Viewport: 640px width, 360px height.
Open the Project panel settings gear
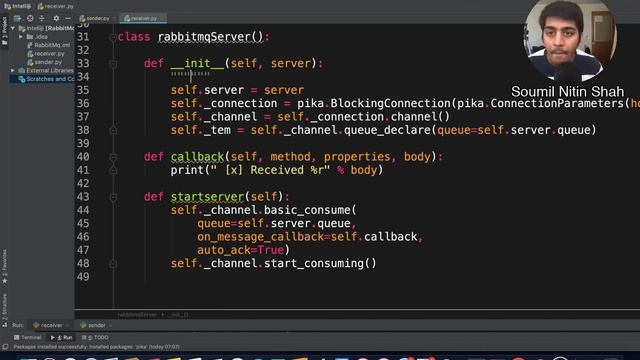(x=56, y=18)
